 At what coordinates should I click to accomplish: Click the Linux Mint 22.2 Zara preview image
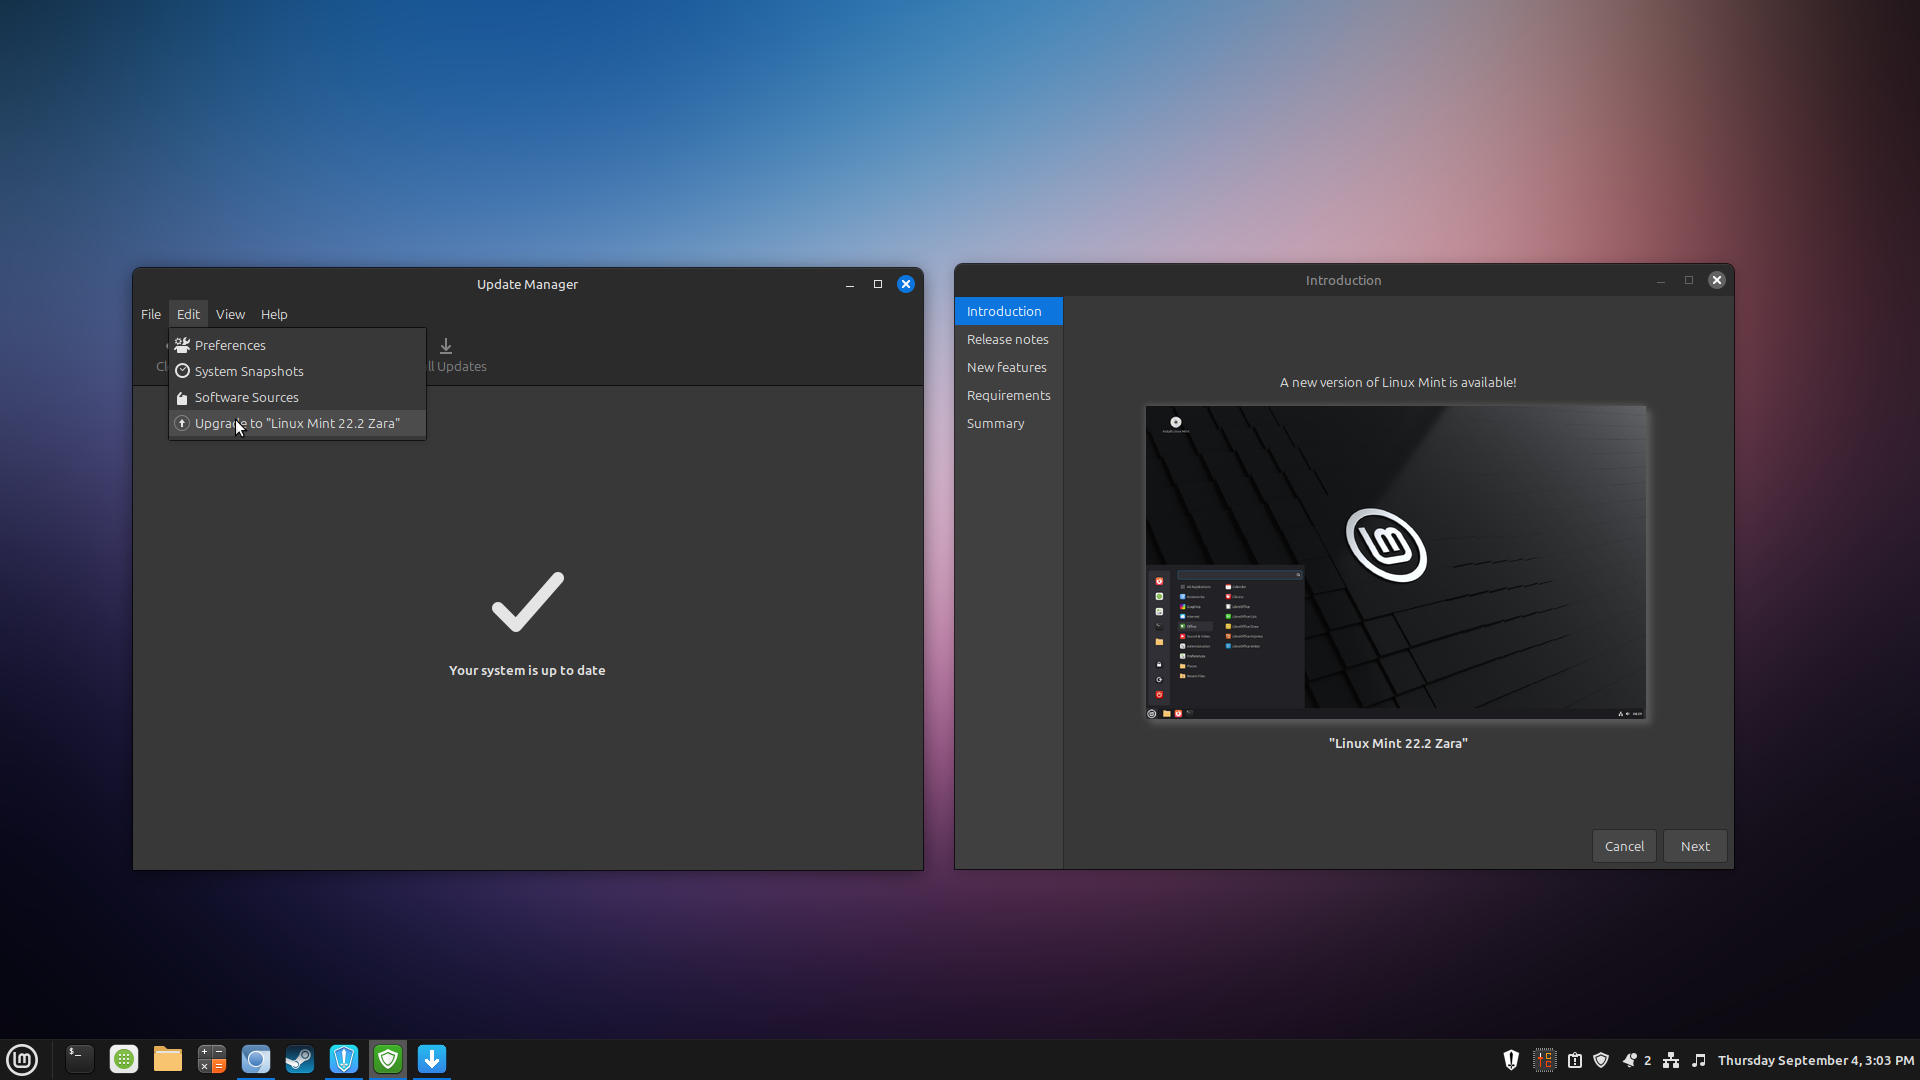pyautogui.click(x=1396, y=562)
